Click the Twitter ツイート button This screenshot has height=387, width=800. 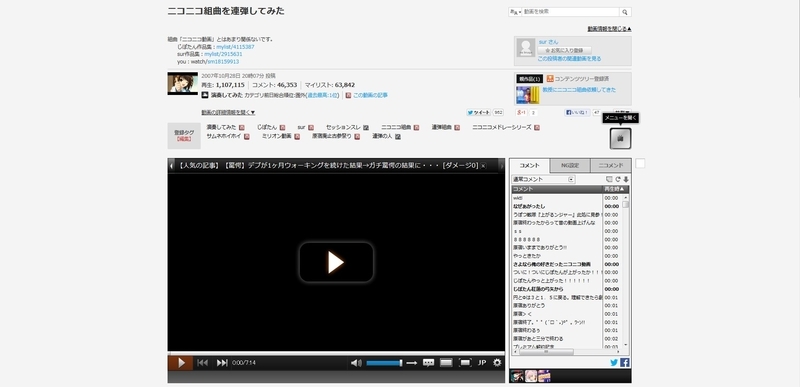pos(479,113)
